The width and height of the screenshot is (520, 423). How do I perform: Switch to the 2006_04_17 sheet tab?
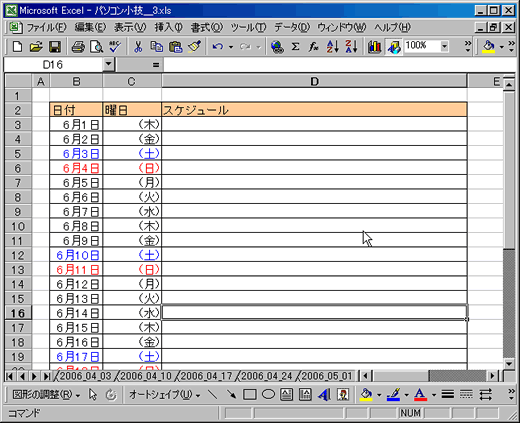(x=206, y=376)
